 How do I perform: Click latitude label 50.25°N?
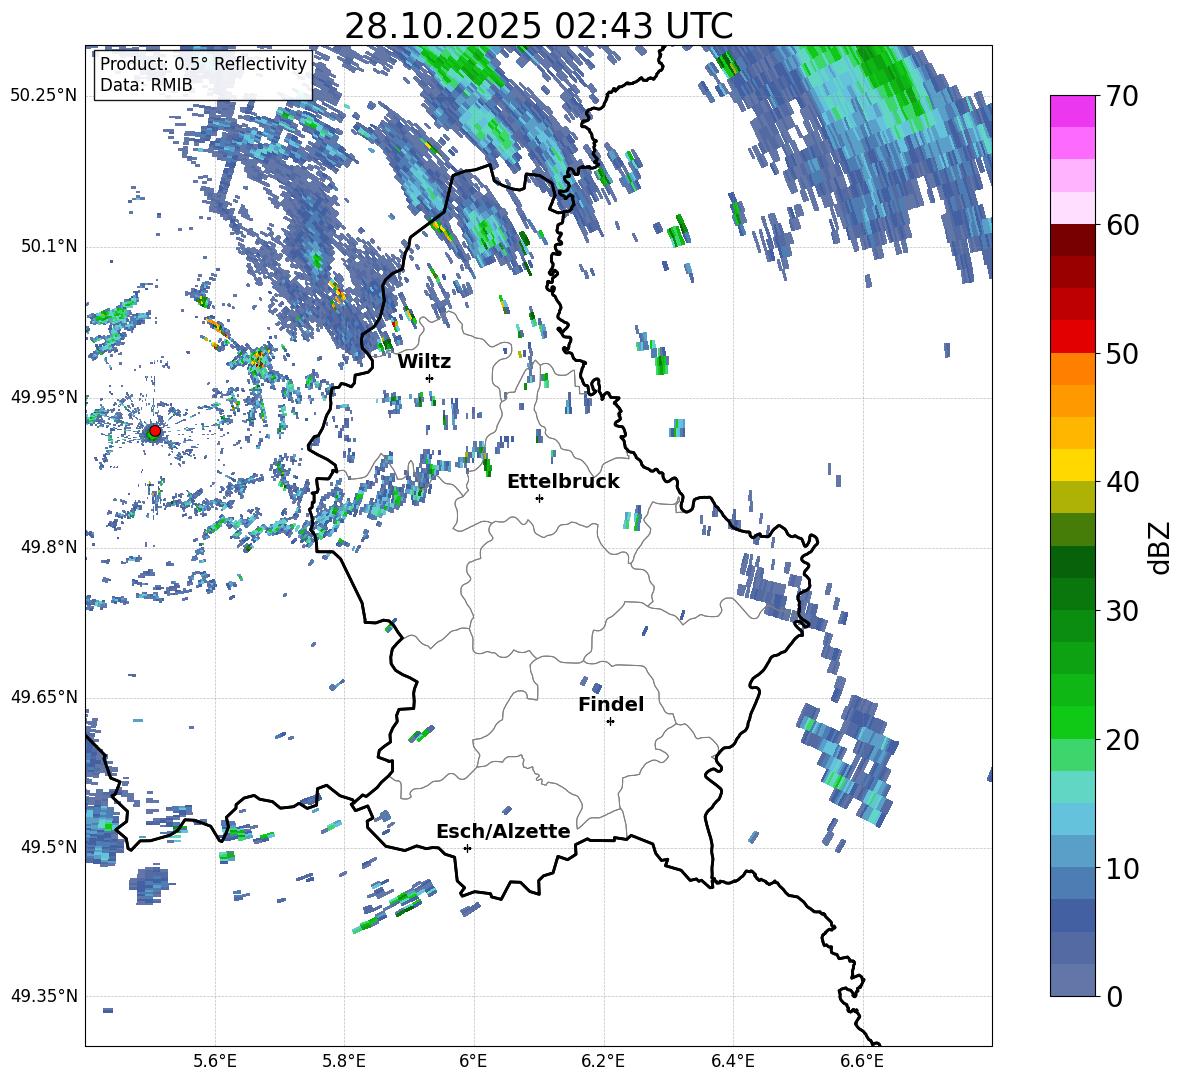click(44, 96)
